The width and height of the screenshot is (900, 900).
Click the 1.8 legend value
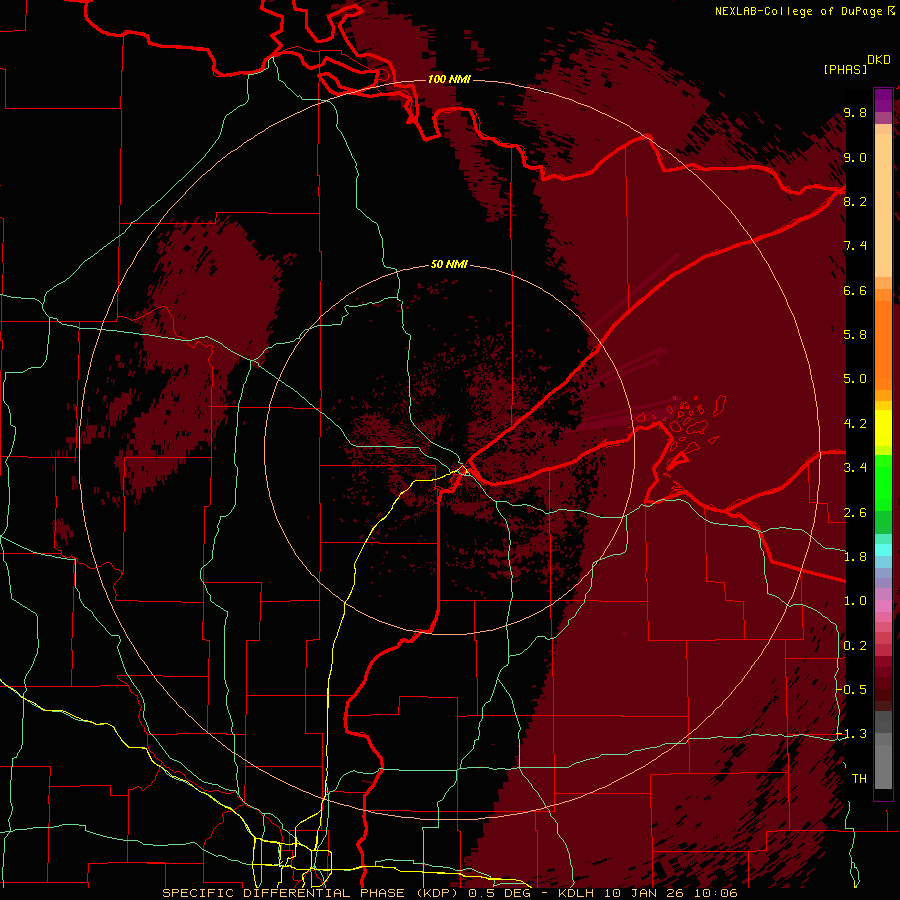tap(855, 557)
